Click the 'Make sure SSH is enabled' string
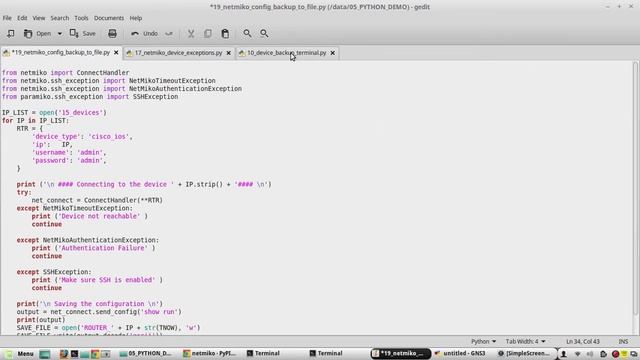 click(107, 280)
